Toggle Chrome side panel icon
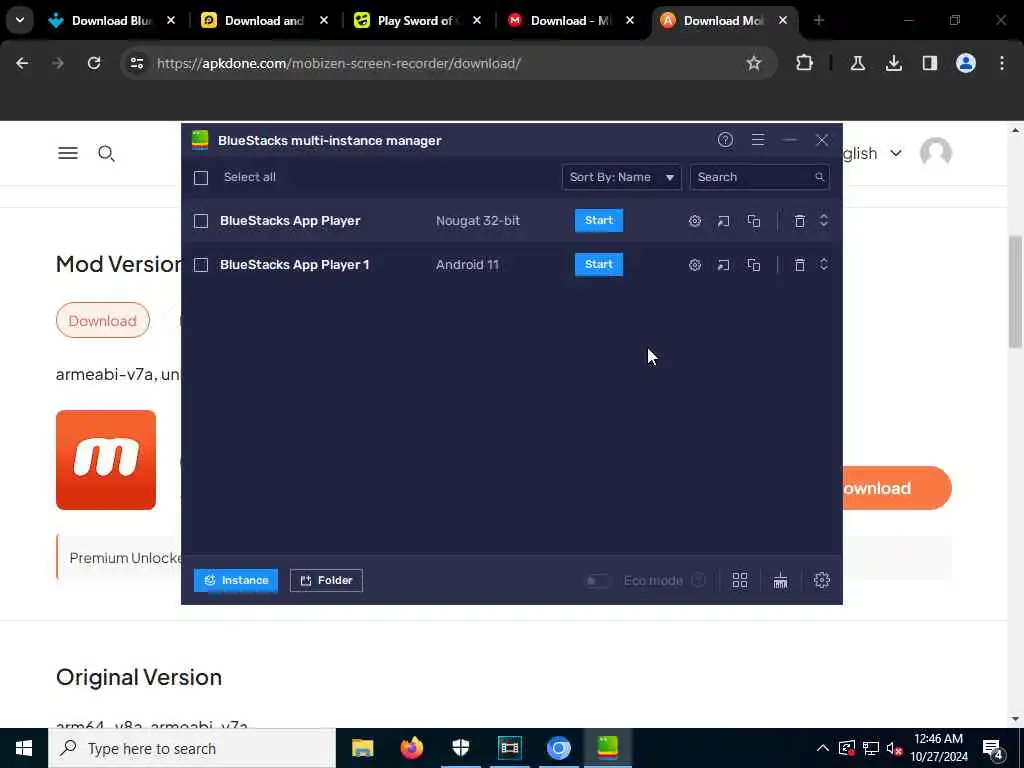1024x768 pixels. [929, 63]
